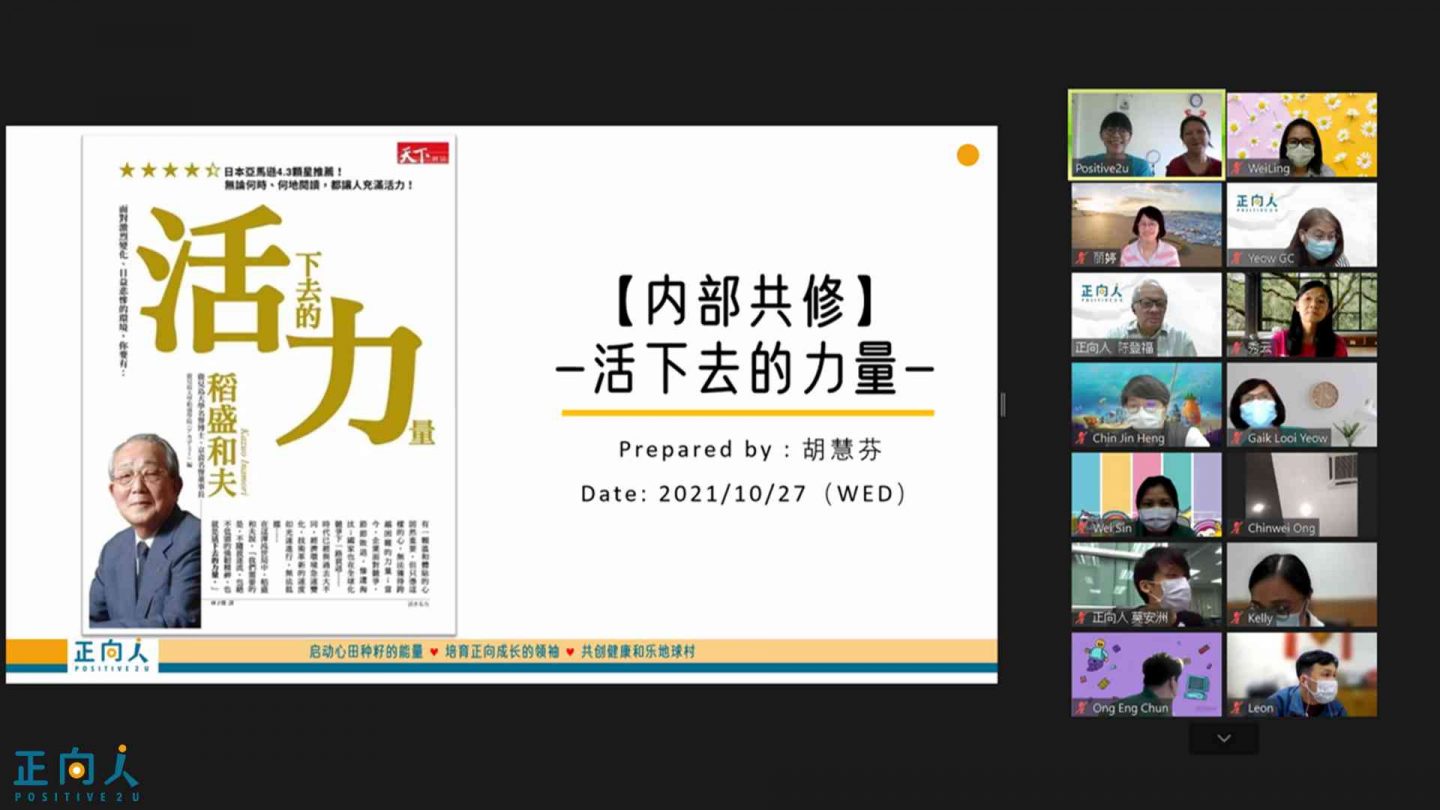Screen dimensions: 1440x810
Task: Click the muted microphone icon beside Yeow GC
Action: pos(1238,258)
